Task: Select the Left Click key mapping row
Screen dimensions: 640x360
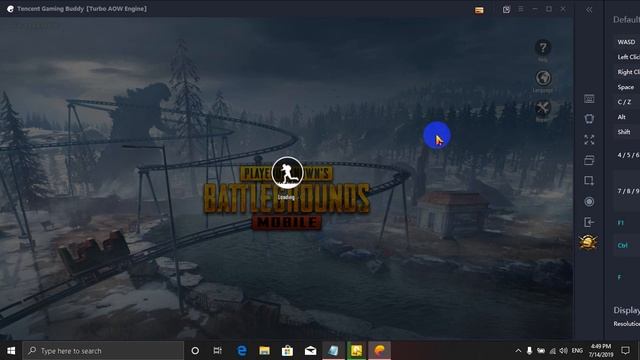Action: (627, 57)
